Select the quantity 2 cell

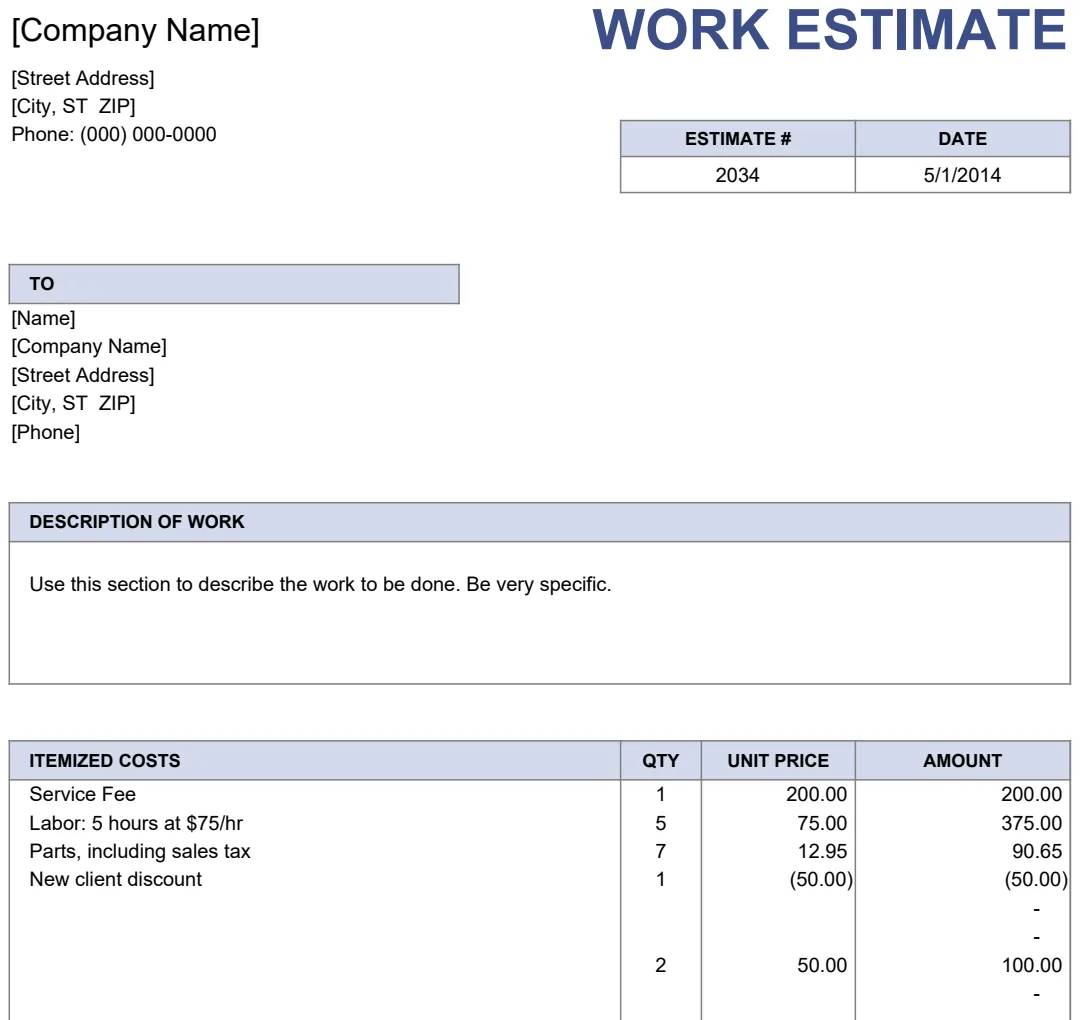(661, 965)
